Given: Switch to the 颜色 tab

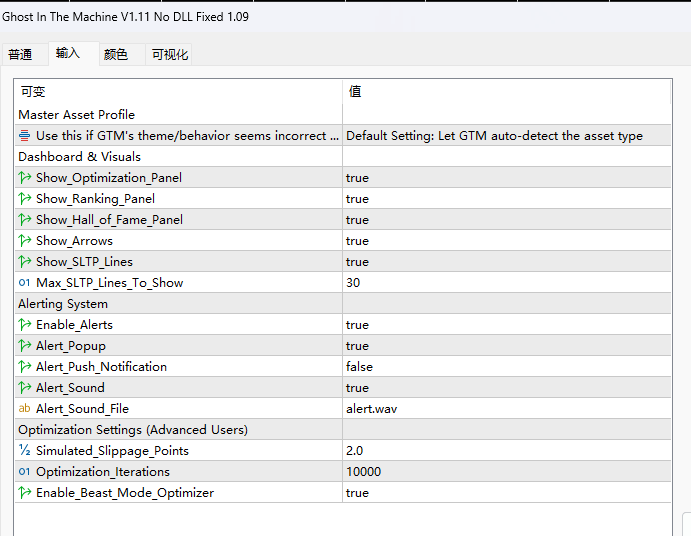Looking at the screenshot, I should tap(116, 55).
